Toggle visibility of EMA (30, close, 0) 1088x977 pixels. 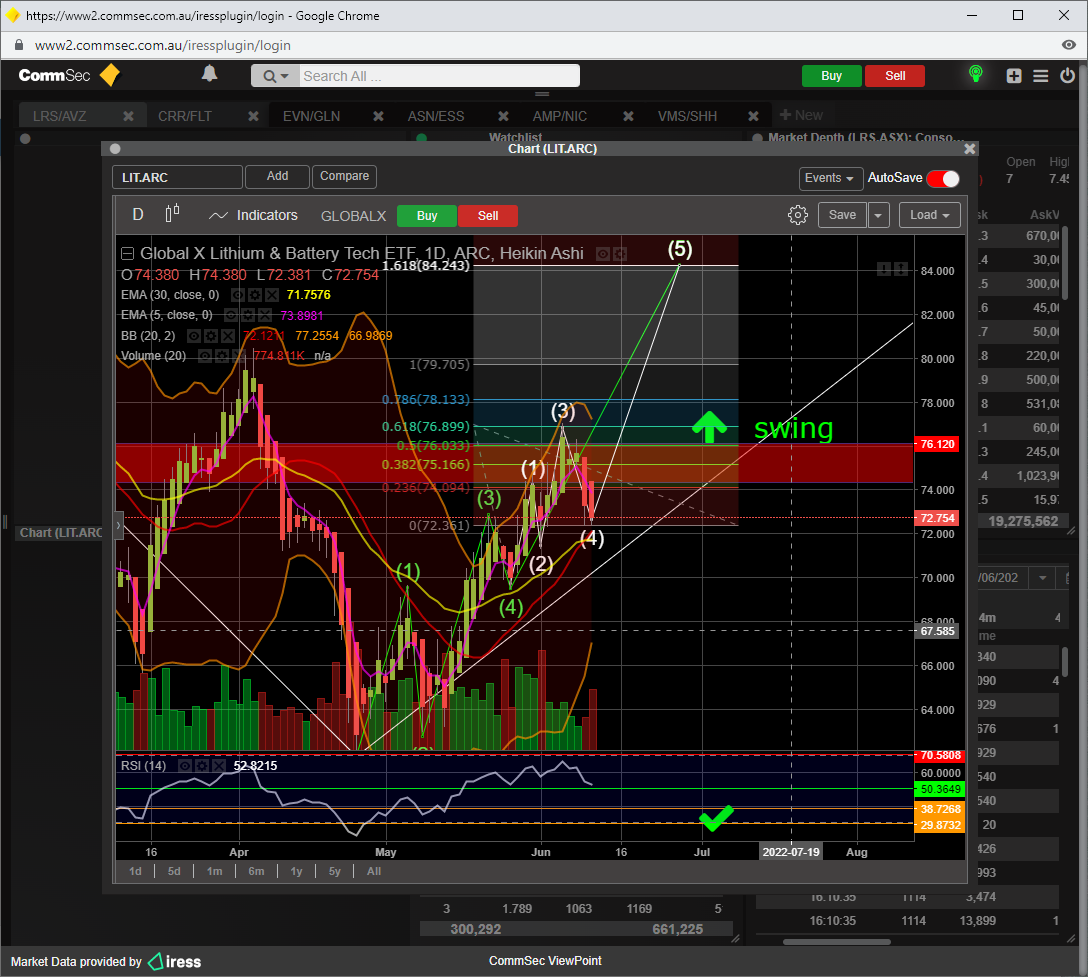pos(238,295)
